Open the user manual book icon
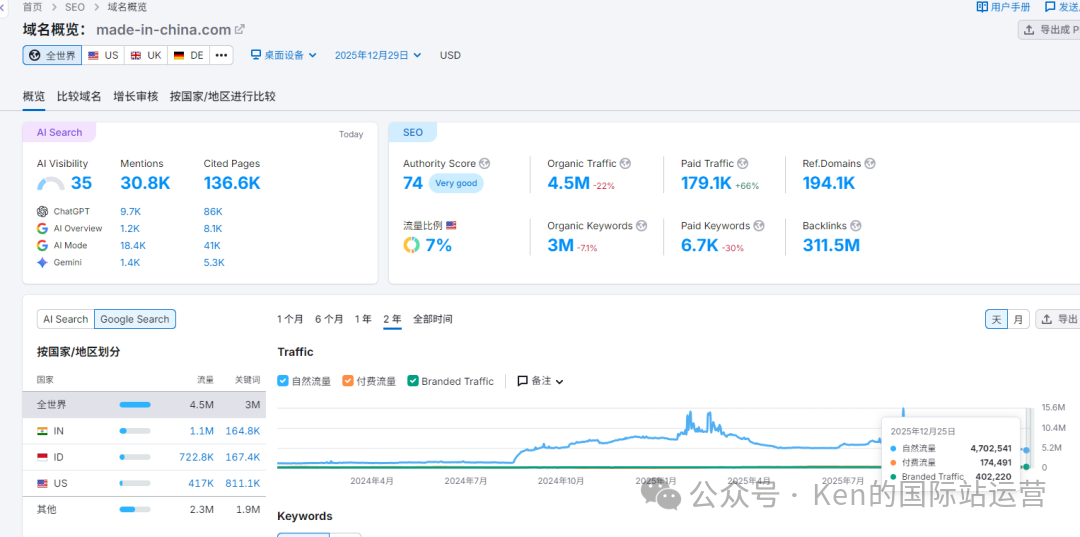Image resolution: width=1080 pixels, height=537 pixels. 982,7
